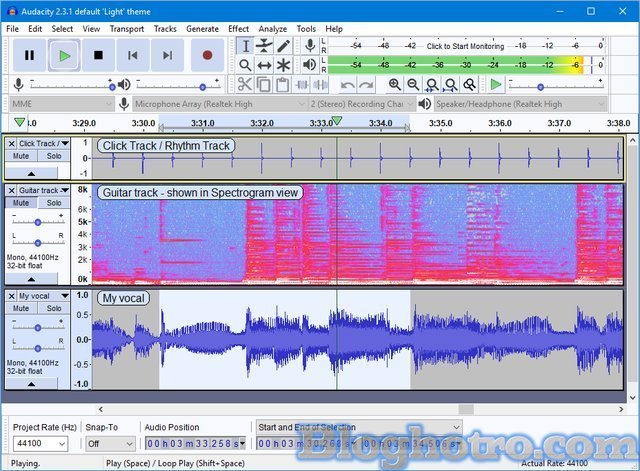Stop playback with the Stop button

[x=98, y=55]
